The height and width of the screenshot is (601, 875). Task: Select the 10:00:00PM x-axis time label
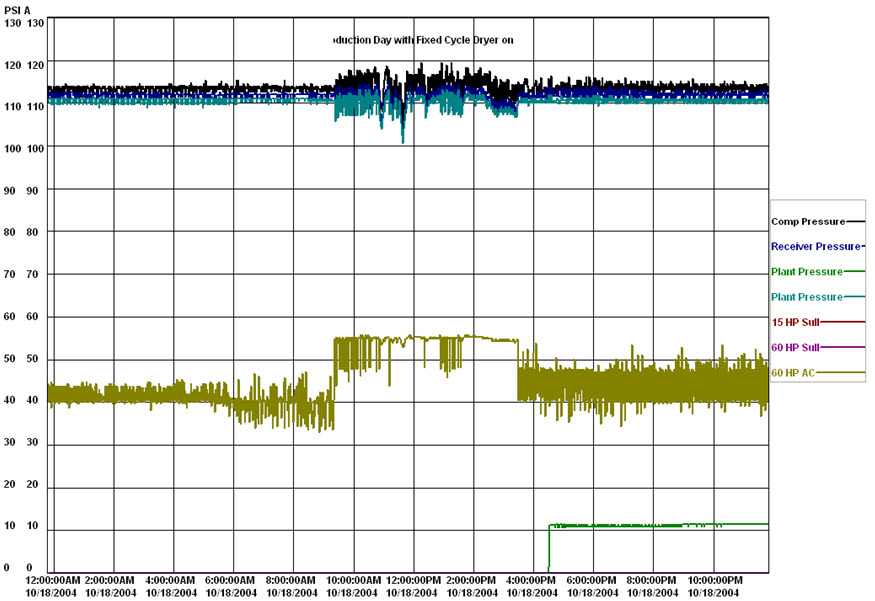pos(715,580)
